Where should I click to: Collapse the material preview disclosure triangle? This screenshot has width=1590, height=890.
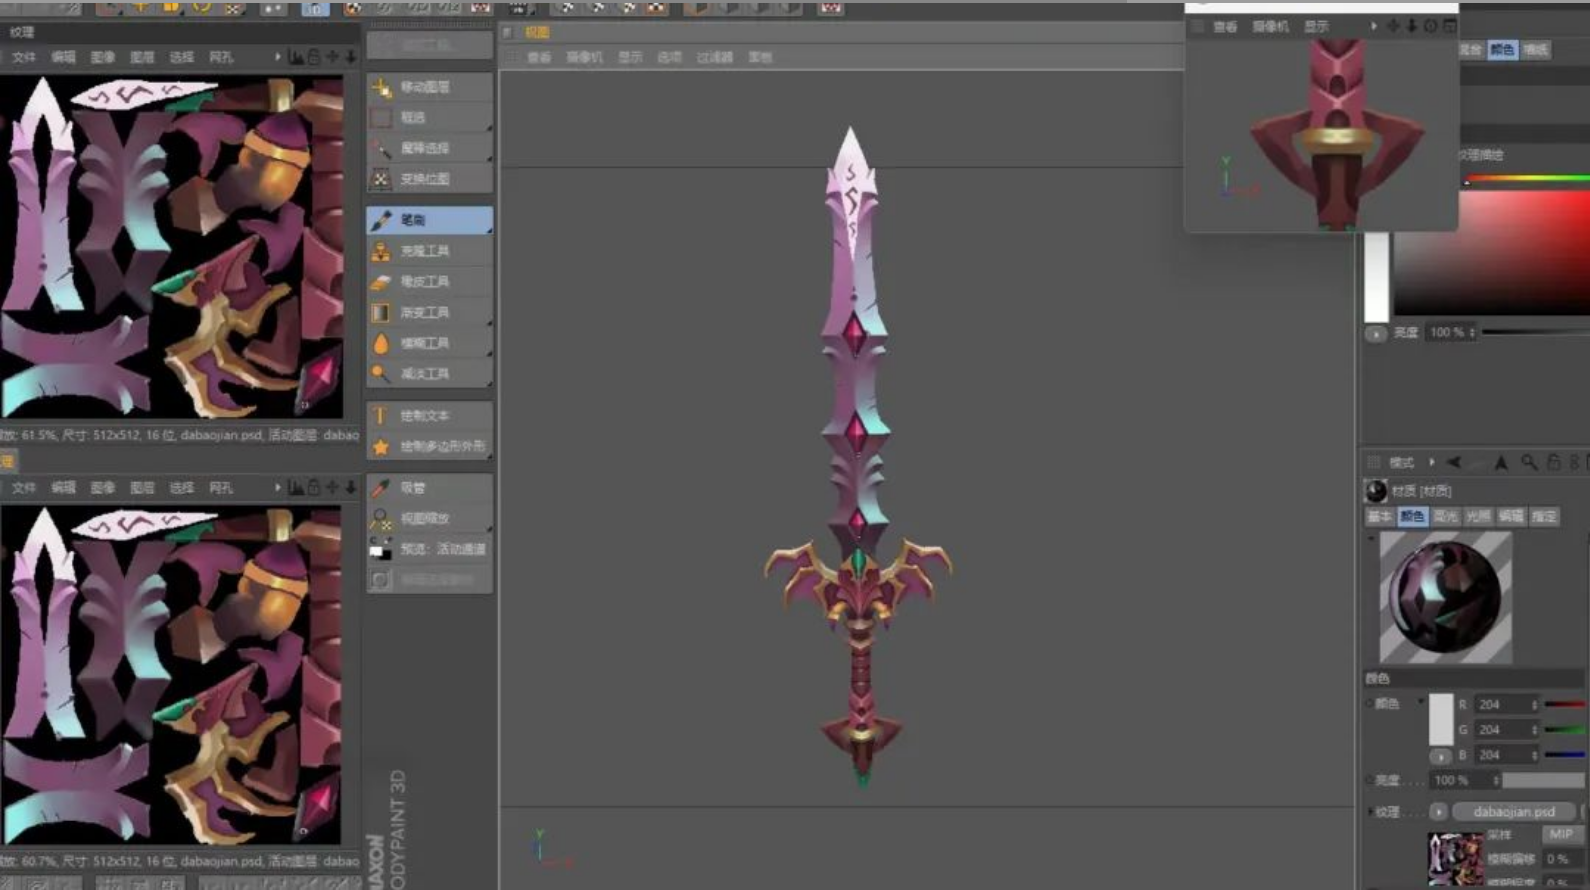[1371, 538]
